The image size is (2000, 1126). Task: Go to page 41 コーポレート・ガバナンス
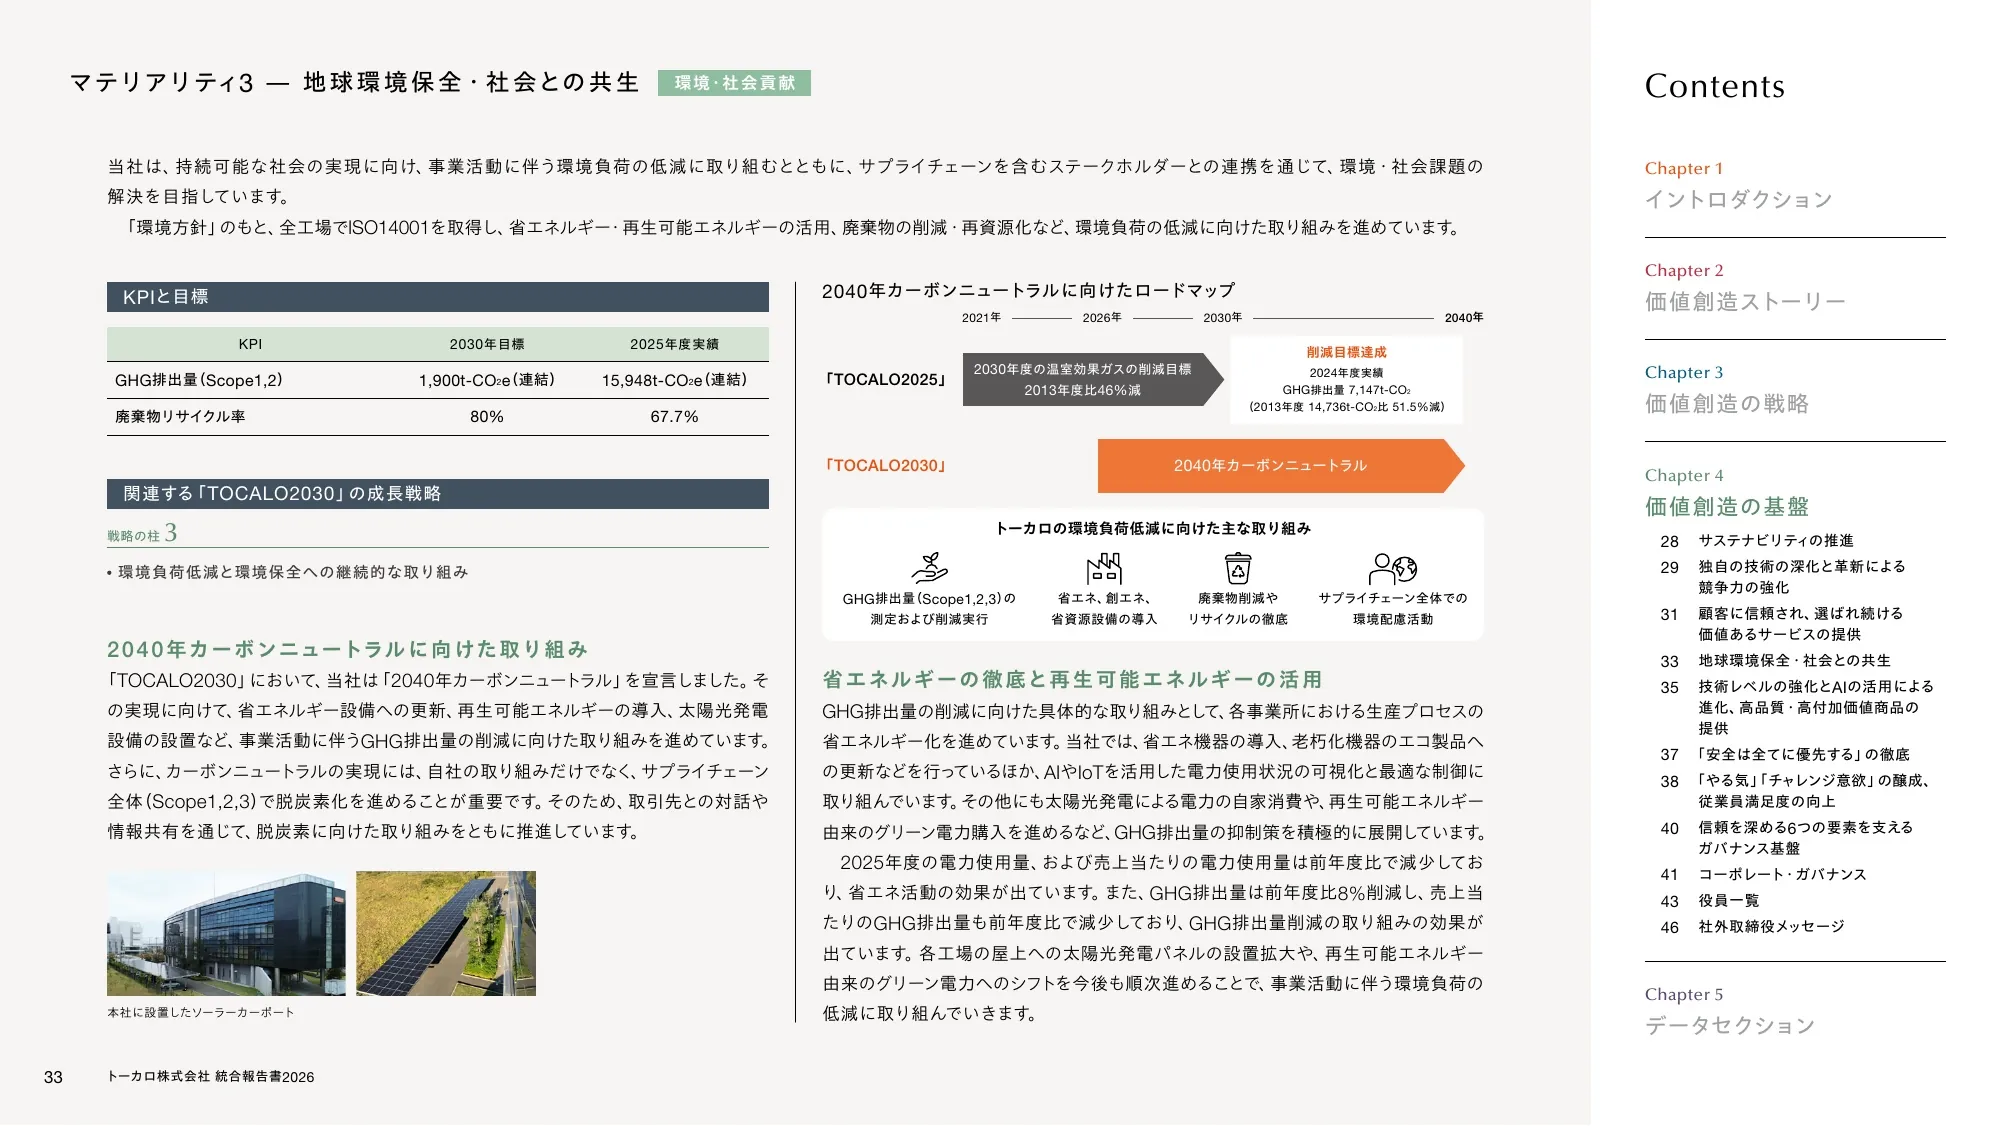1764,875
